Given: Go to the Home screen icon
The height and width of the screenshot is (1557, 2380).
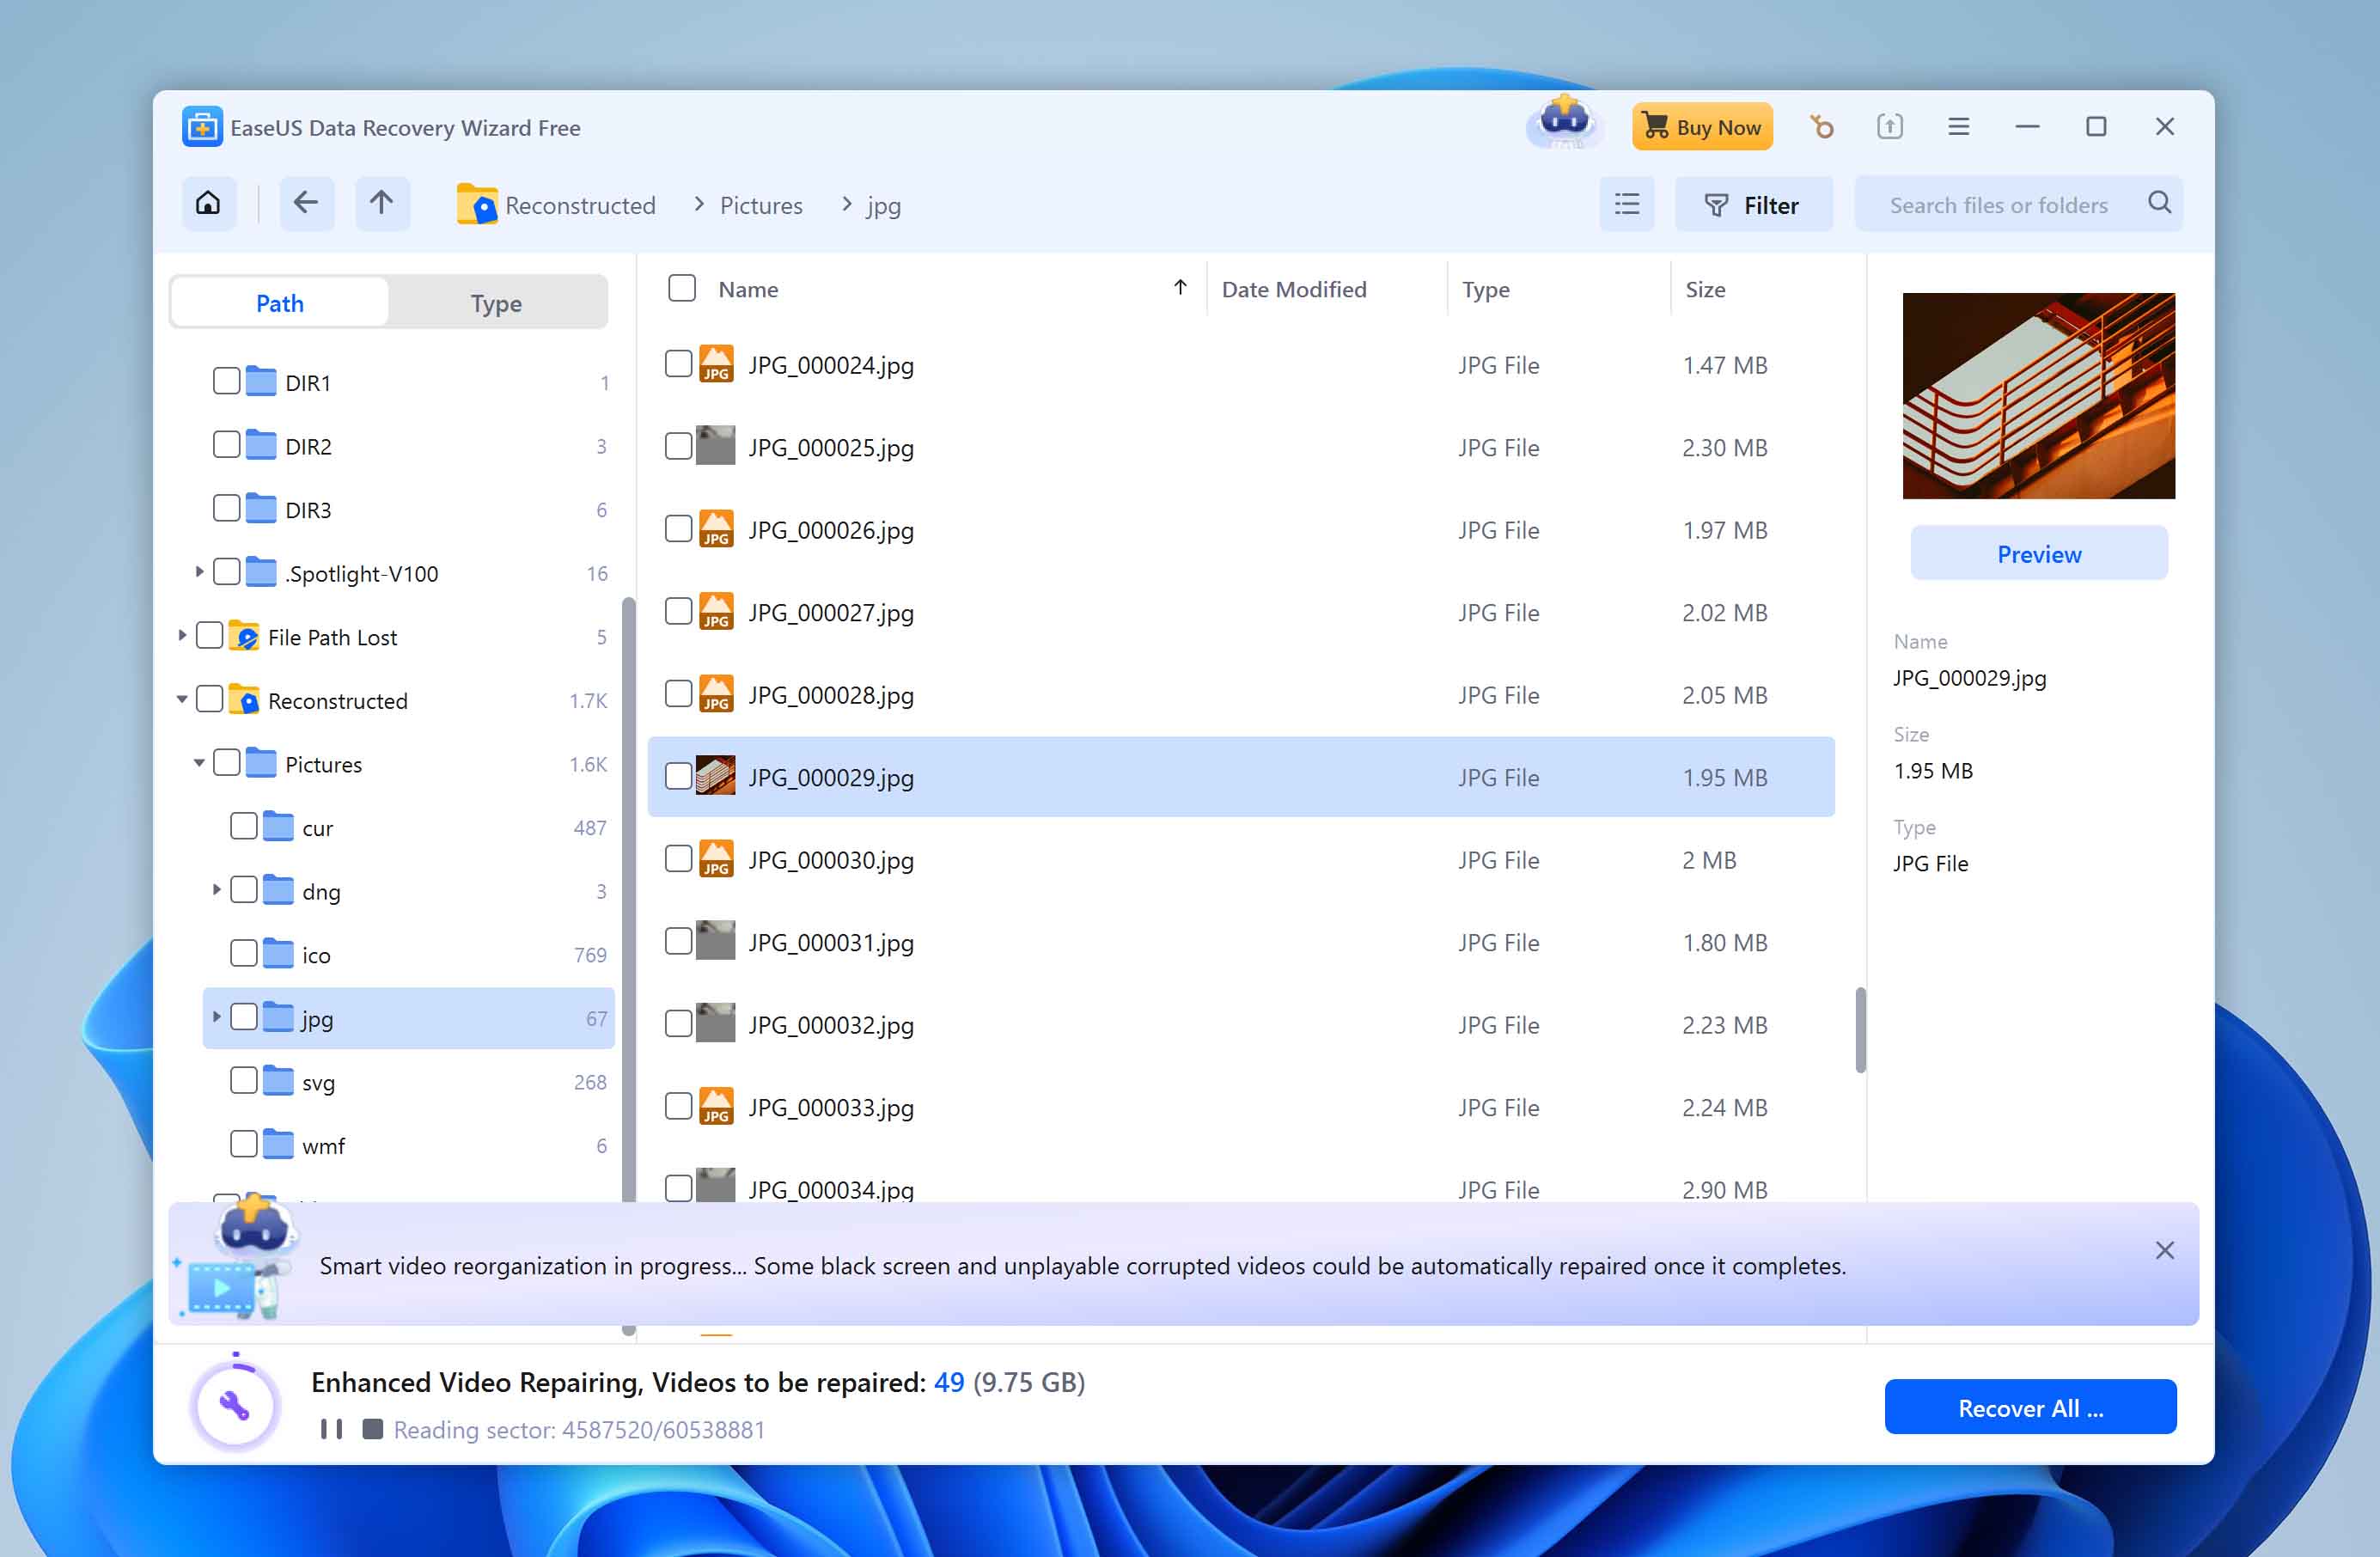Looking at the screenshot, I should point(208,204).
